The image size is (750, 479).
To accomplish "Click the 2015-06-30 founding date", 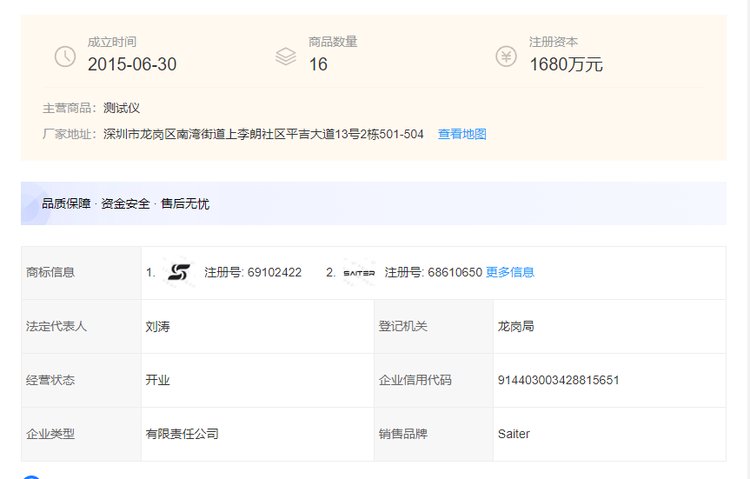I will [x=132, y=64].
